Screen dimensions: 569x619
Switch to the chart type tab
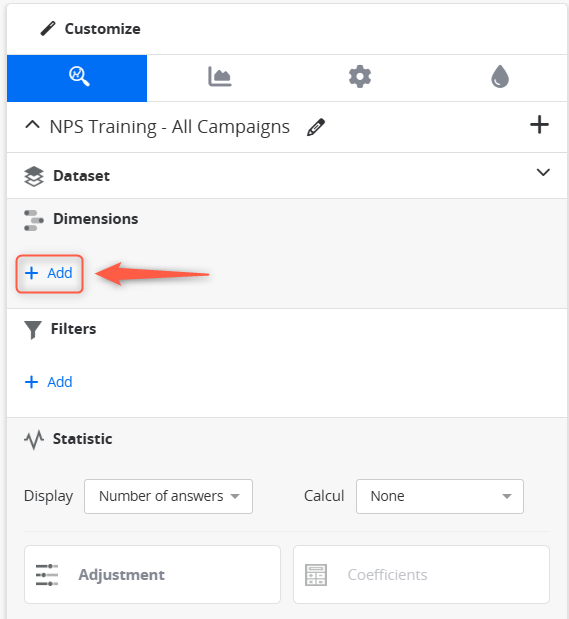(220, 77)
